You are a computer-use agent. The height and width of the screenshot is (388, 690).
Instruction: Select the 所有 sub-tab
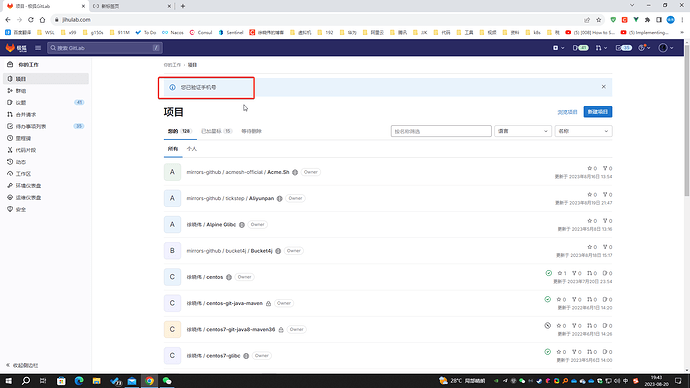tap(173, 149)
